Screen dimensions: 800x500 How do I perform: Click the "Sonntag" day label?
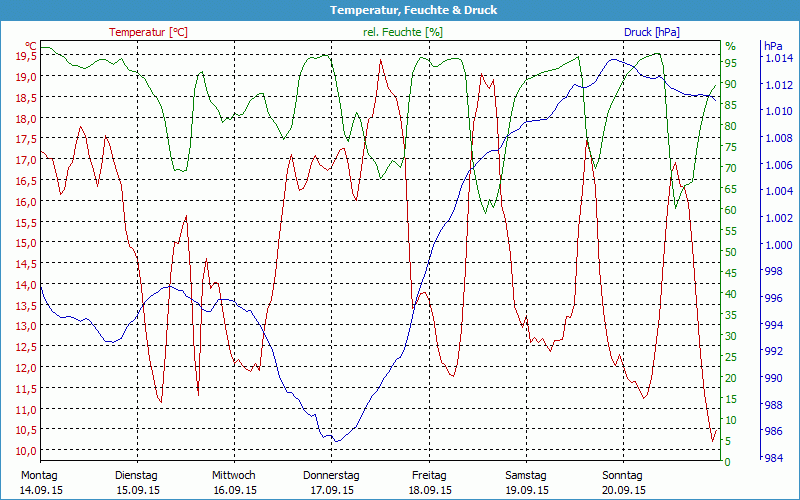(622, 476)
